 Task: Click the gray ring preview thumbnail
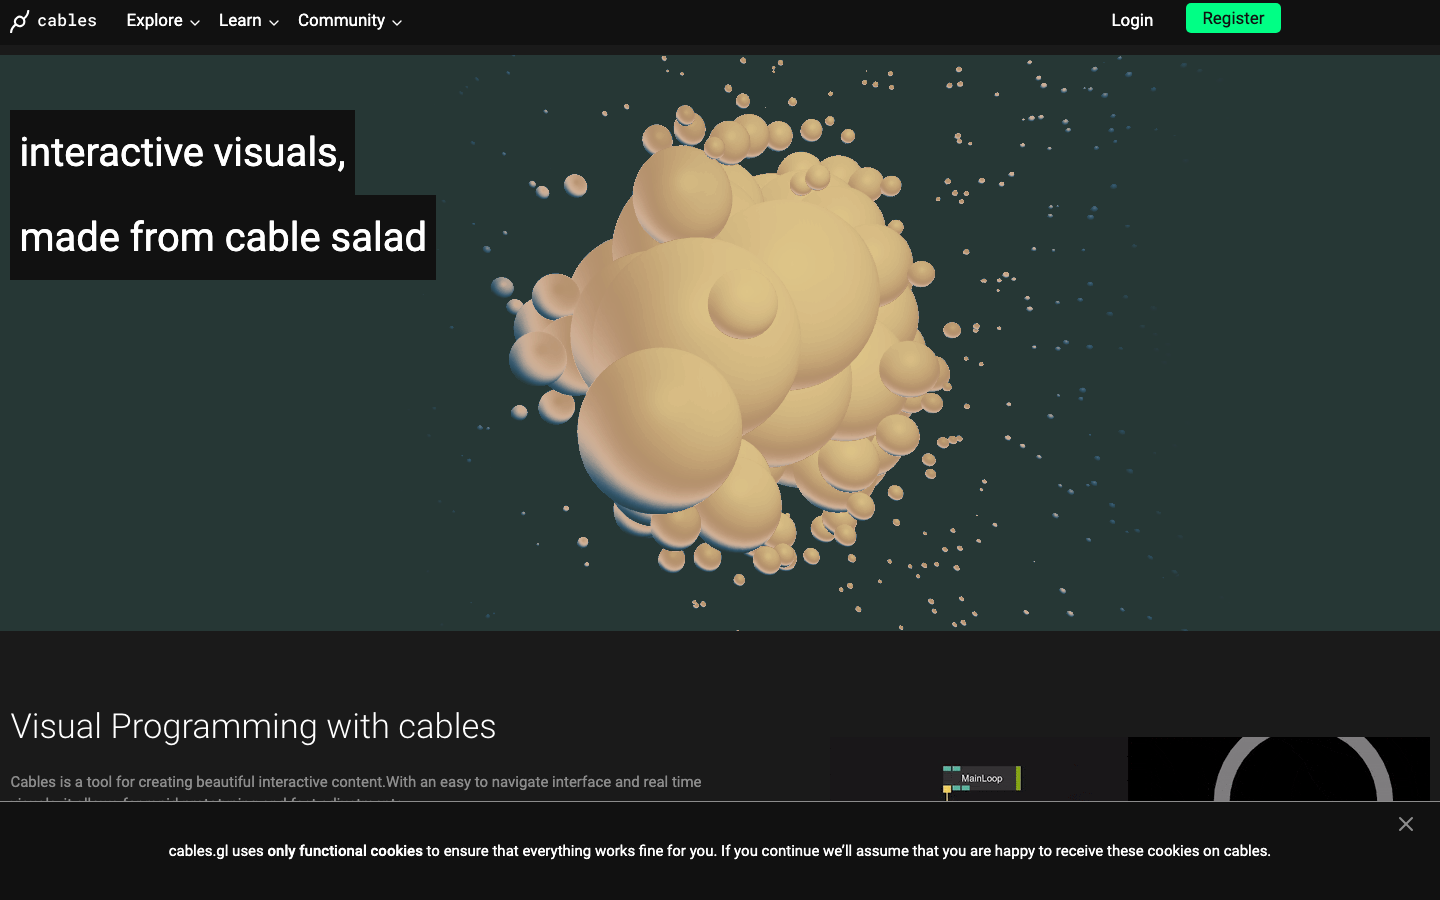tap(1279, 769)
